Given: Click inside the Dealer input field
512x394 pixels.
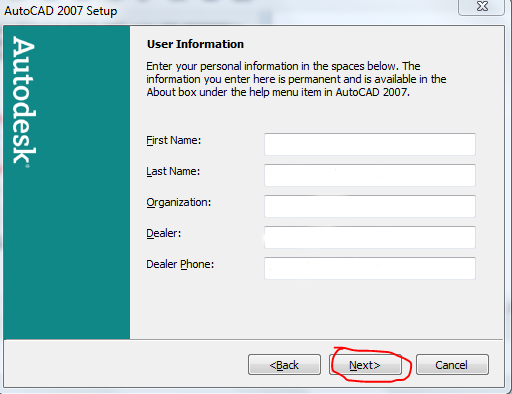Looking at the screenshot, I should [370, 237].
